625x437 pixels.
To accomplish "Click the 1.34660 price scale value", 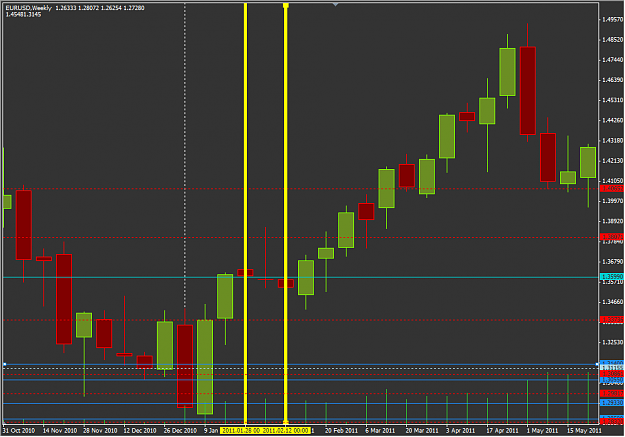I will [x=613, y=301].
